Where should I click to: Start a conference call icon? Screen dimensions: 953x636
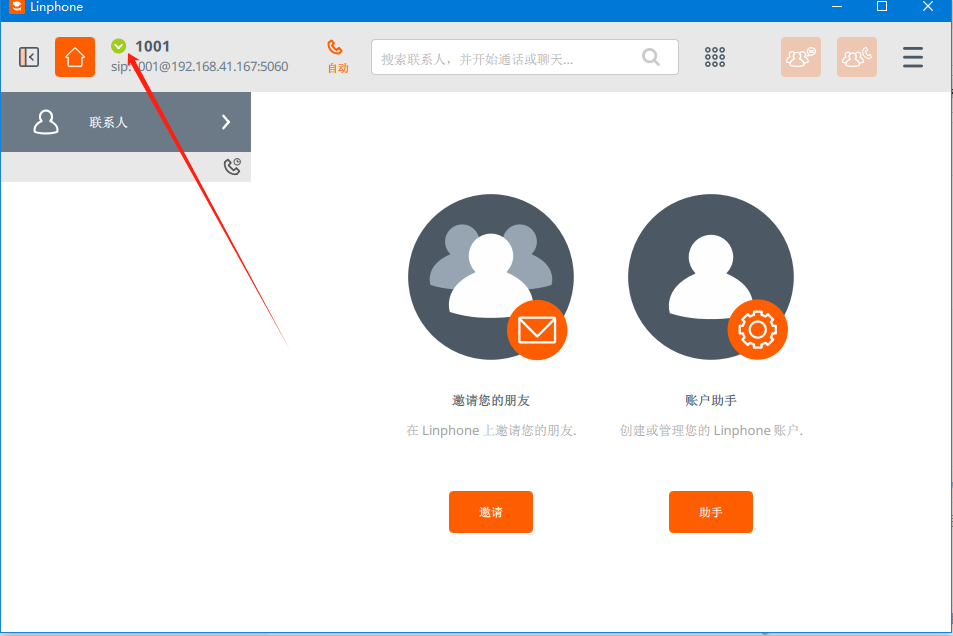point(856,57)
